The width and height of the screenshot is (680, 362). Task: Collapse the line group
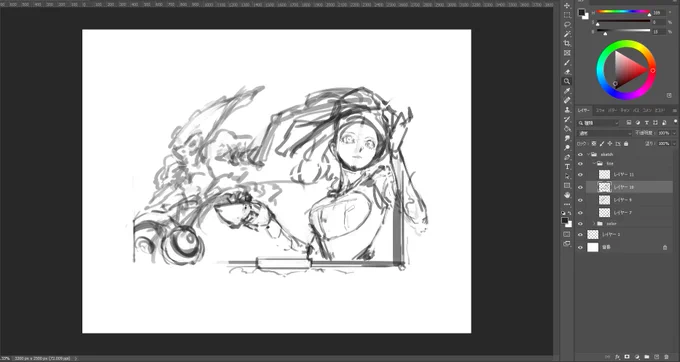tap(594, 163)
